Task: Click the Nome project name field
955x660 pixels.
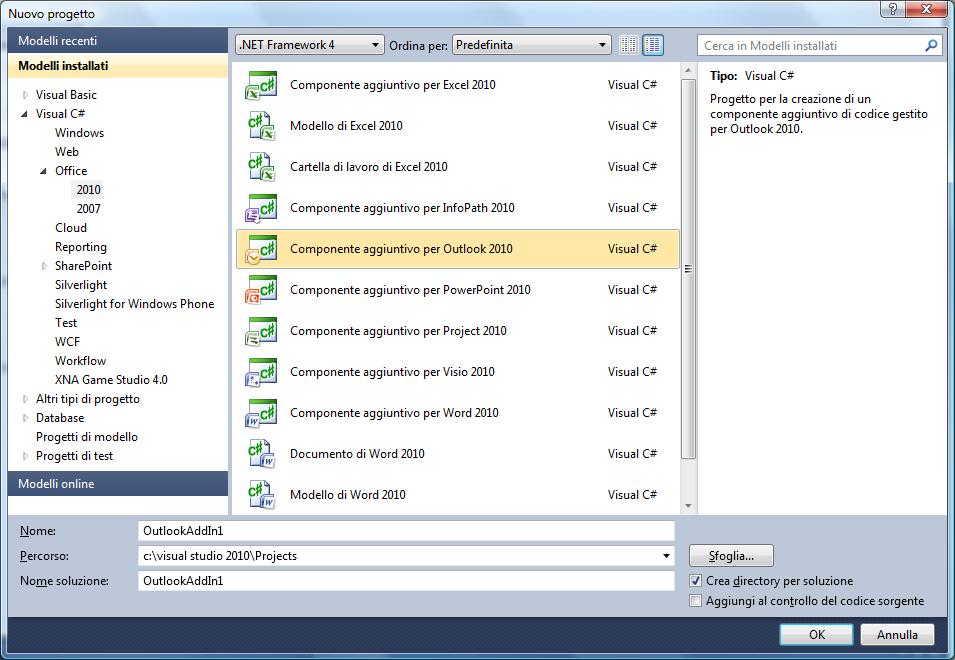Action: click(406, 531)
